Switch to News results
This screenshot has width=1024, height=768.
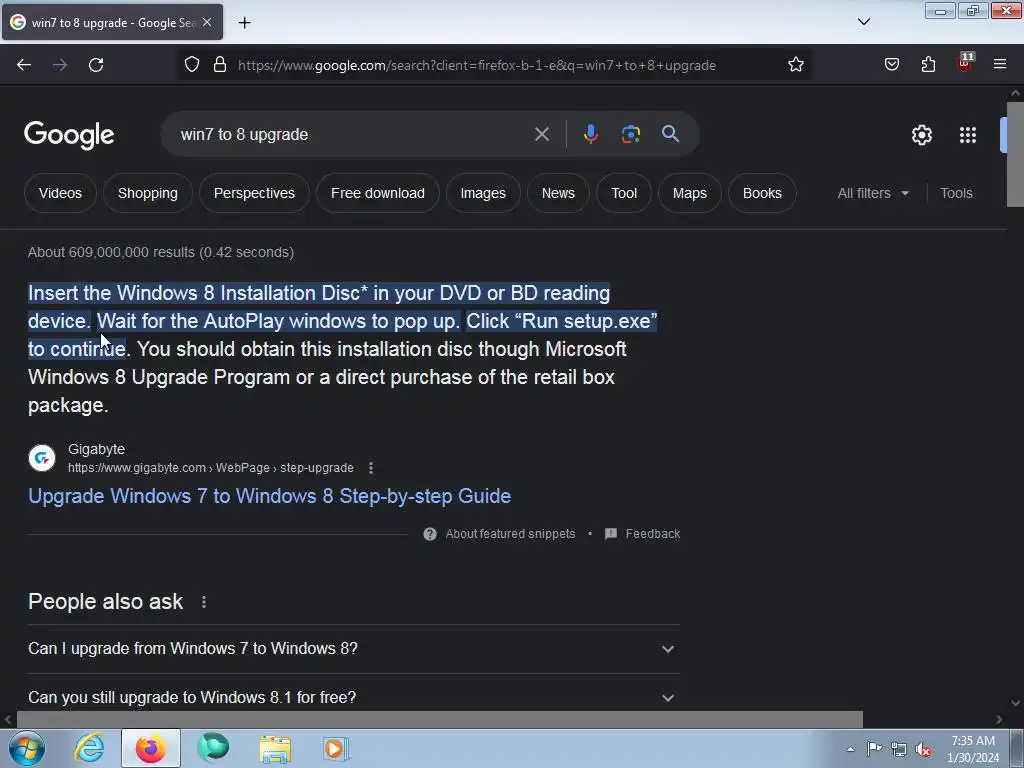pyautogui.click(x=558, y=193)
